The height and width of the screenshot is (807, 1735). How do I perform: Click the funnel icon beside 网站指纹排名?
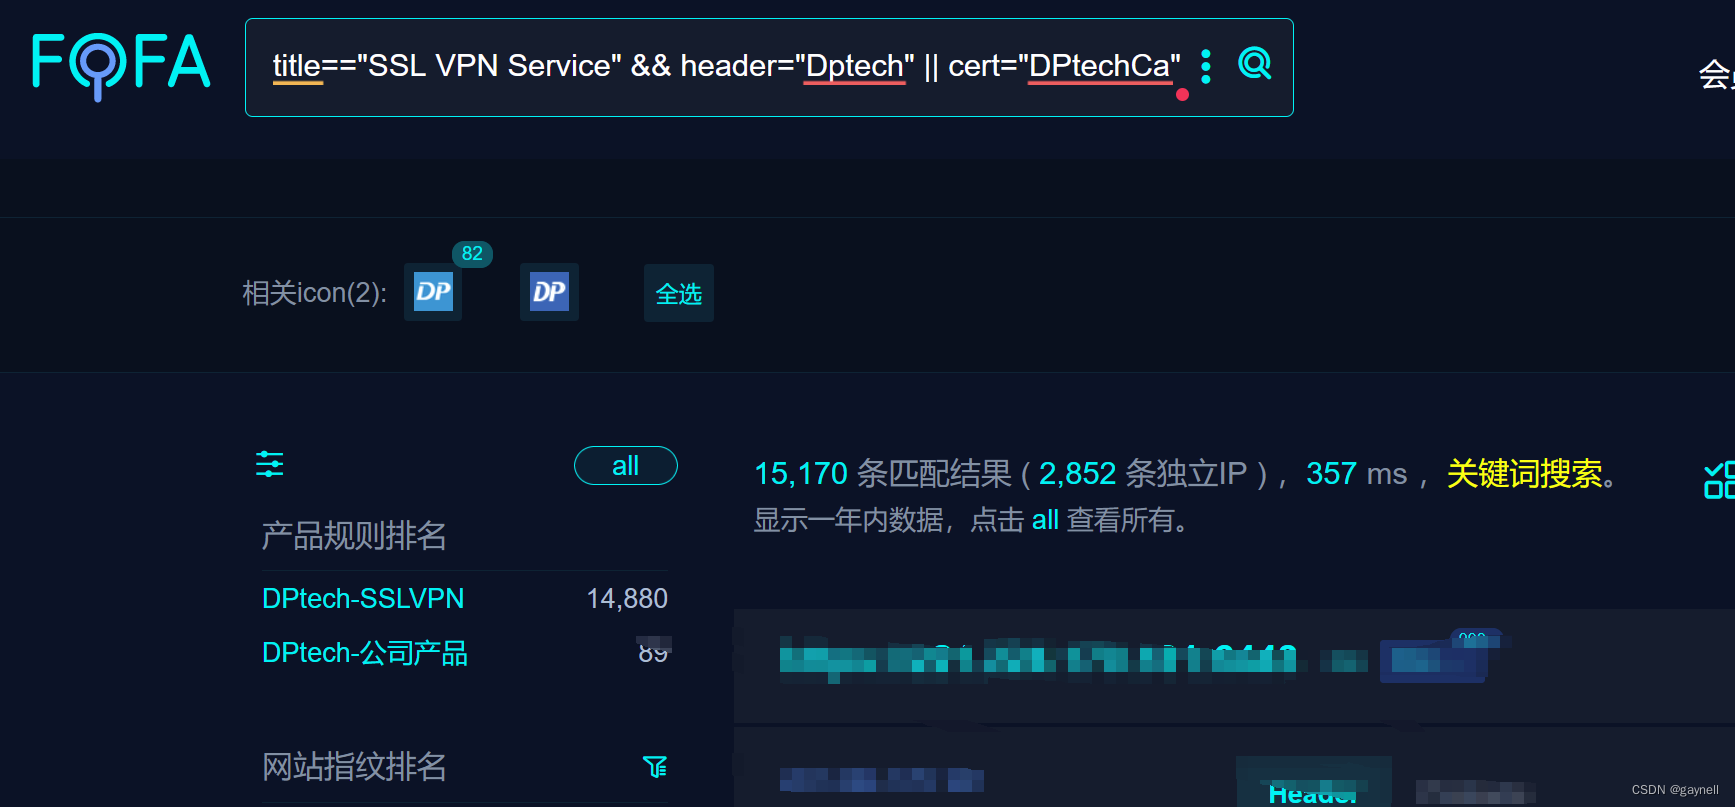point(655,767)
